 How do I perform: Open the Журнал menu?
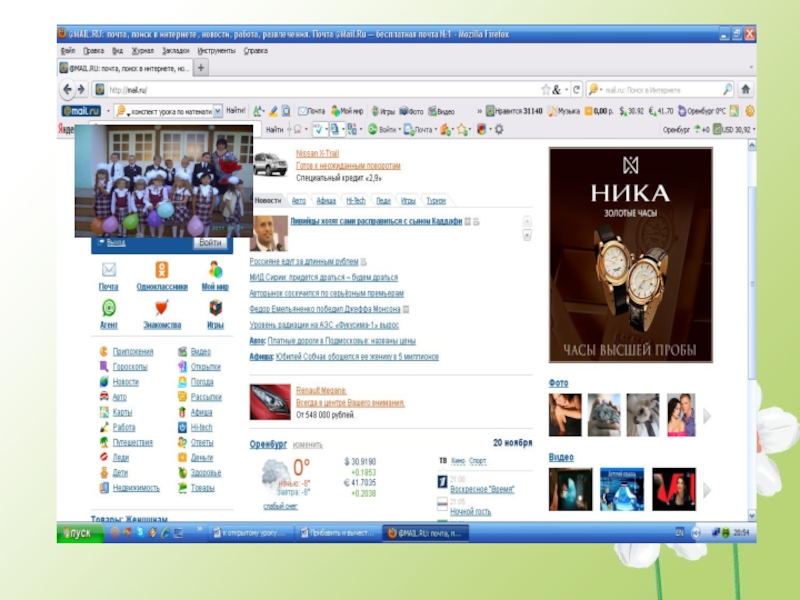point(142,51)
